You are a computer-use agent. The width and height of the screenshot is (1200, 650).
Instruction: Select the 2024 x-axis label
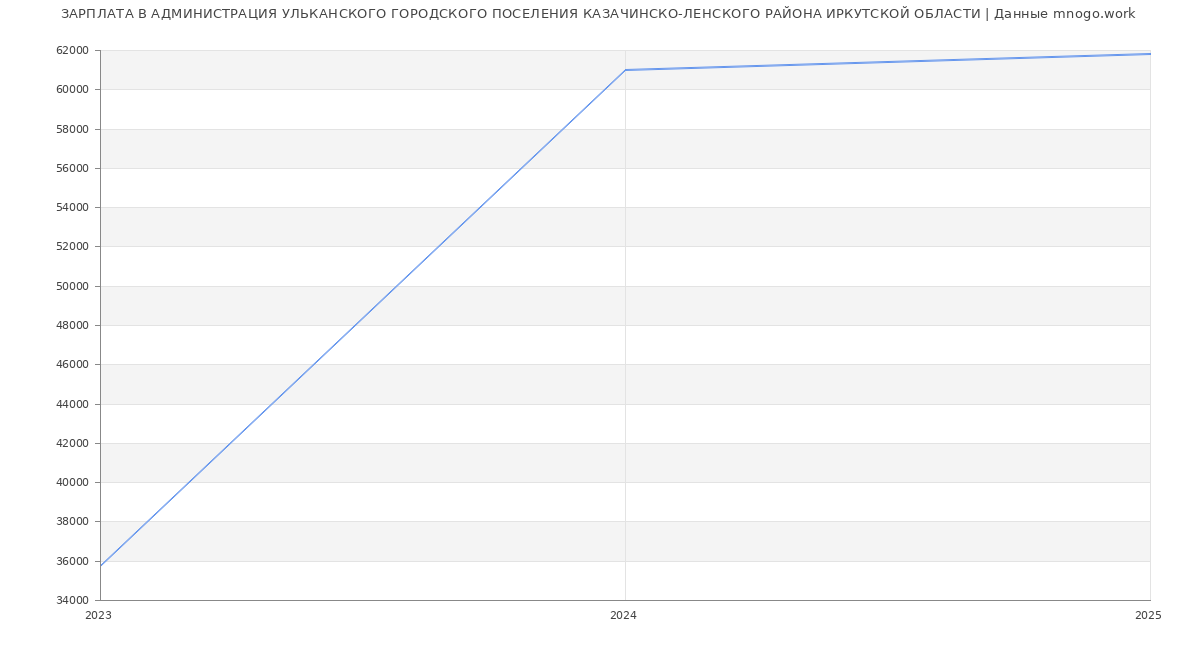tap(623, 616)
